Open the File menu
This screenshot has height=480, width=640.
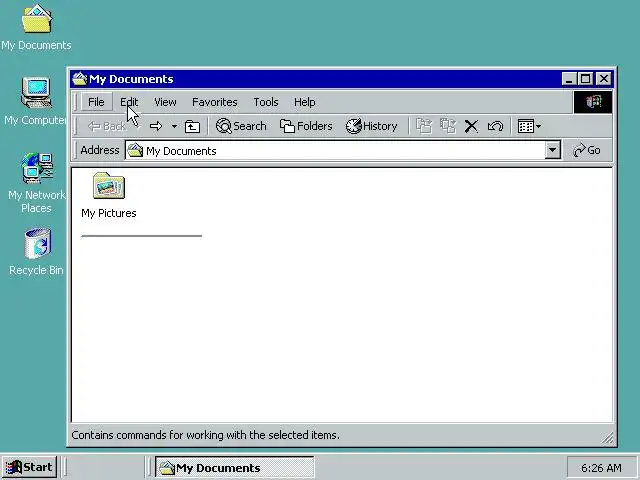96,102
